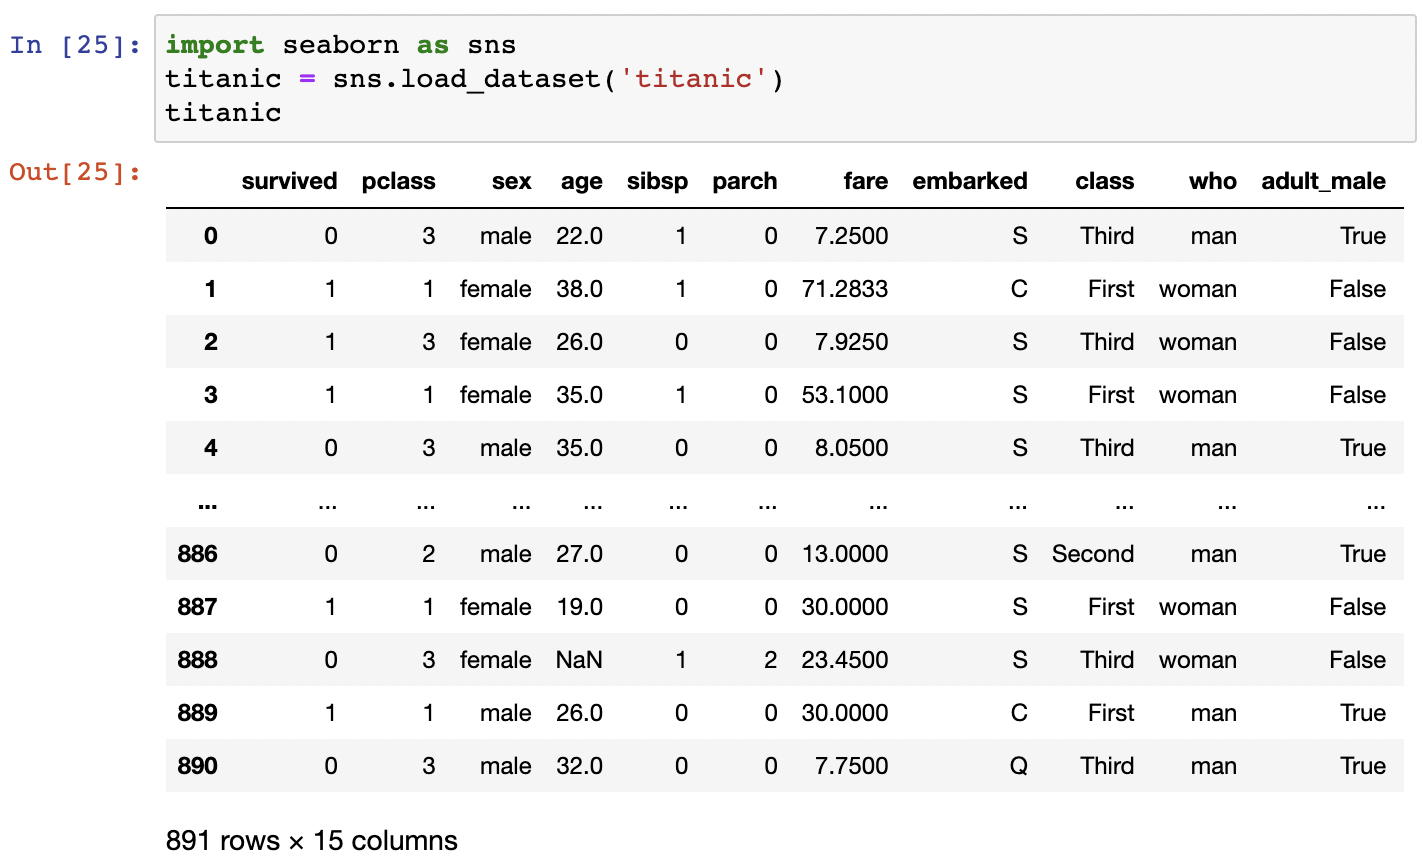Select row index 2
Image resolution: width=1422 pixels, height=860 pixels.
pos(210,342)
